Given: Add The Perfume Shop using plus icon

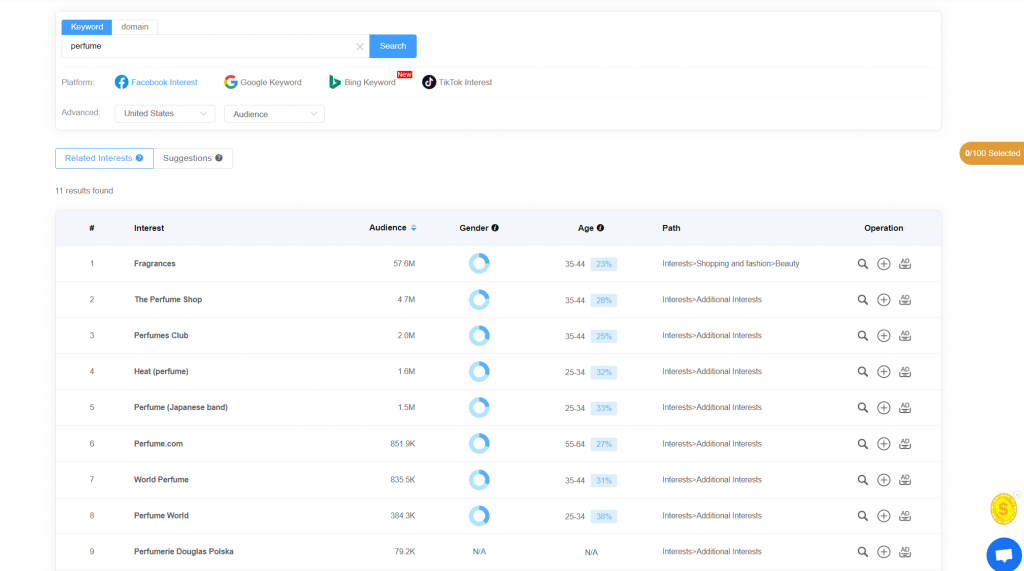Looking at the screenshot, I should tap(884, 300).
